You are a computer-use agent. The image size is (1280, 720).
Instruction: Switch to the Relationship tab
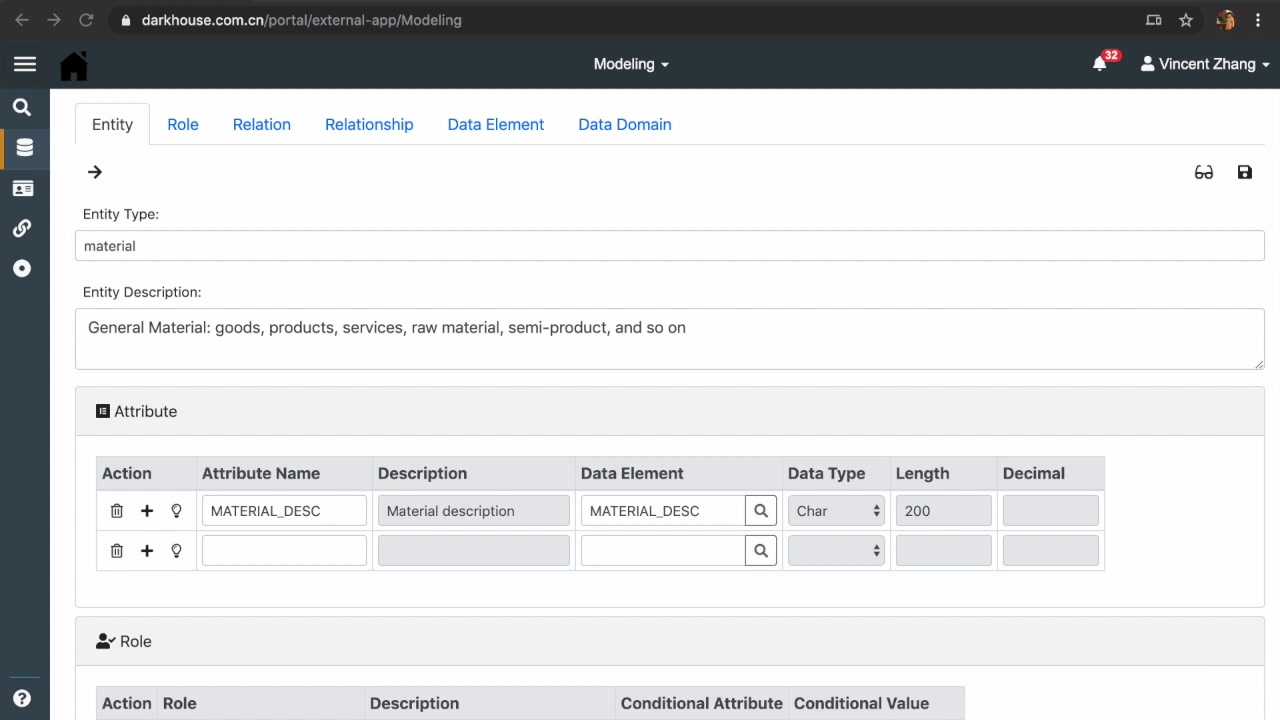[x=369, y=124]
